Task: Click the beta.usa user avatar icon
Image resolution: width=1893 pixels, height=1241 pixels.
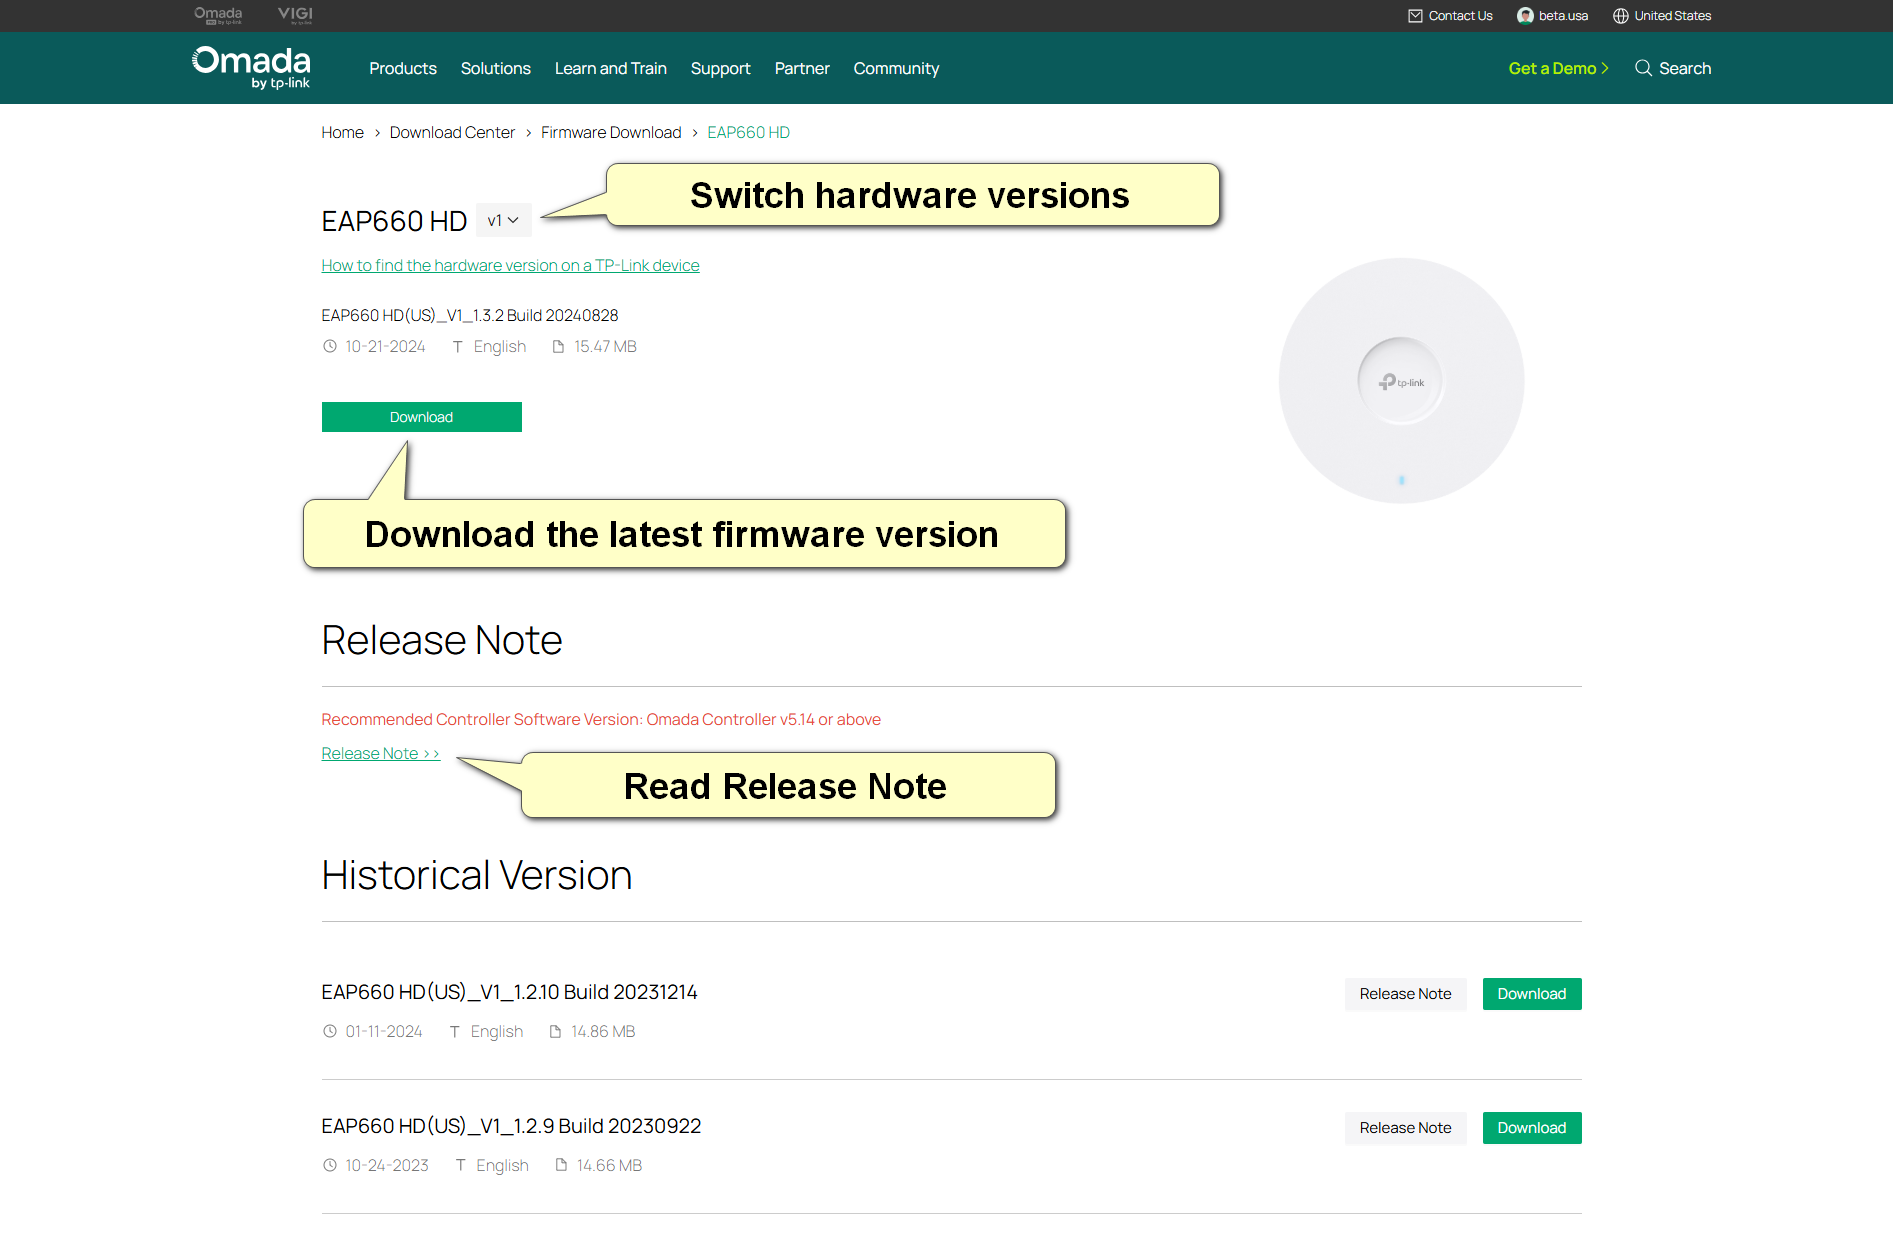Action: (x=1525, y=16)
